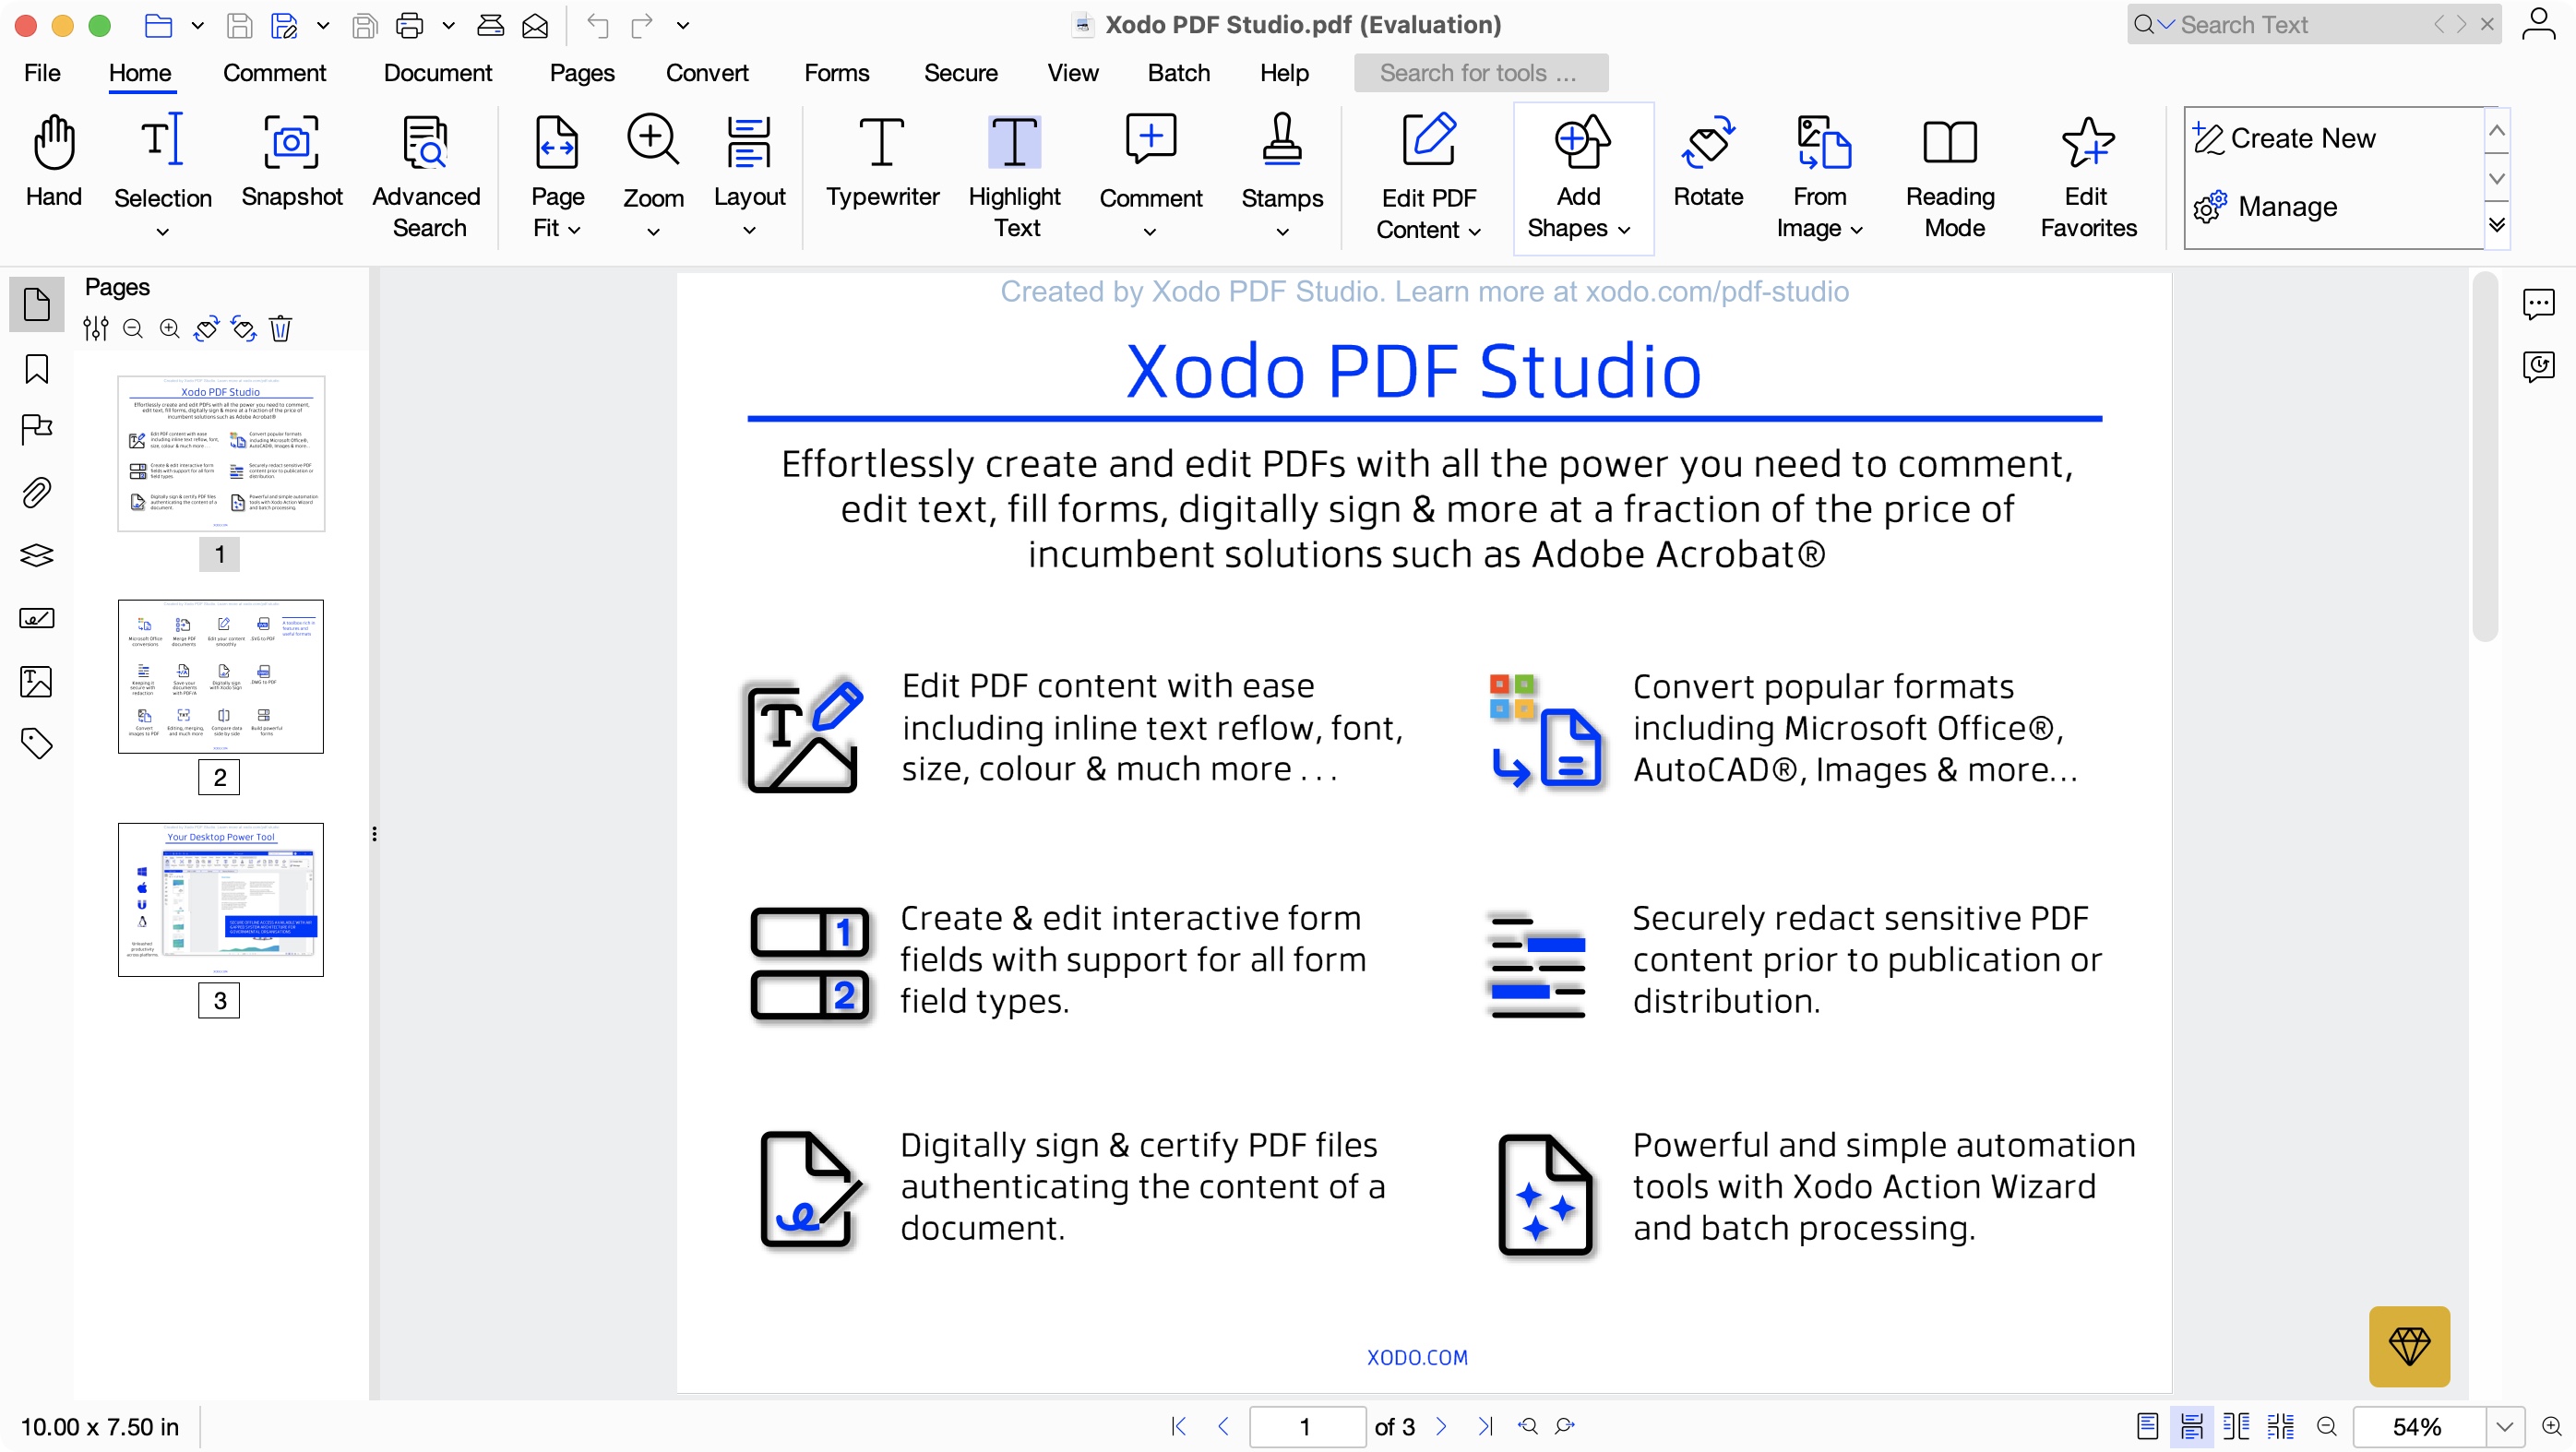Viewport: 2576px width, 1452px height.
Task: Expand the Edit PDF Content dropdown
Action: (1474, 231)
